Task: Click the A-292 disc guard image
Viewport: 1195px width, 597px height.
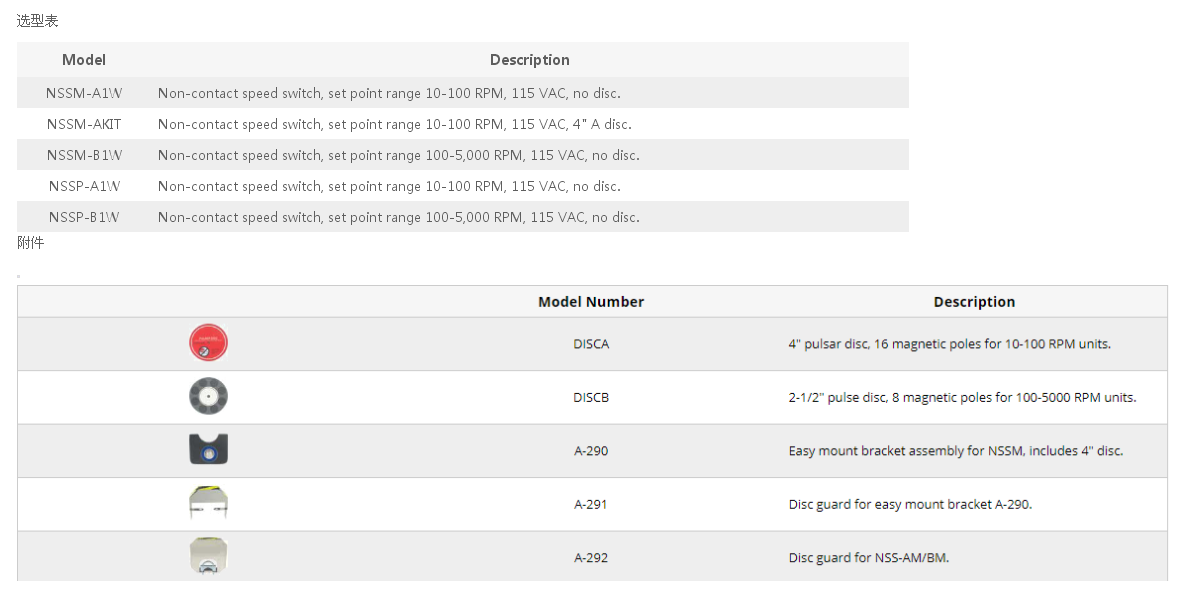Action: 208,557
